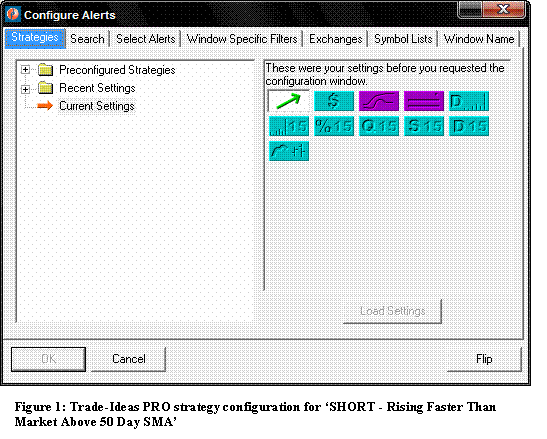Screen dimensions: 547x439
Task: Click the purple horizontal lines icon
Action: pos(424,101)
